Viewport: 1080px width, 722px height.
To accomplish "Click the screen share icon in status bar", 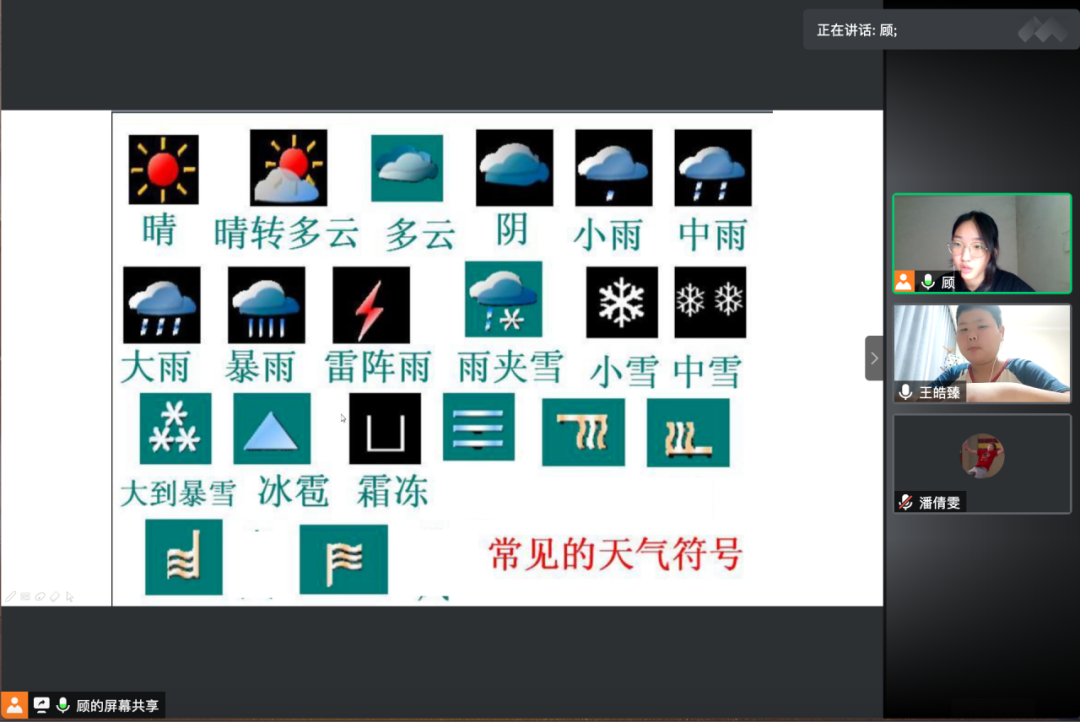I will tap(42, 705).
